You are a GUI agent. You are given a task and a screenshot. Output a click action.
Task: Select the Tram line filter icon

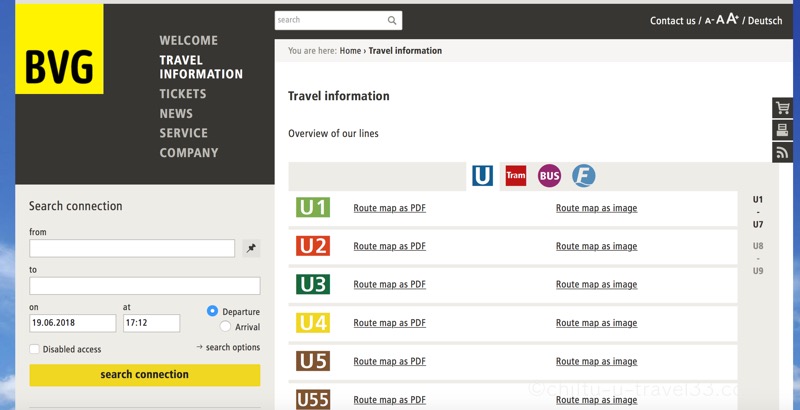click(516, 176)
